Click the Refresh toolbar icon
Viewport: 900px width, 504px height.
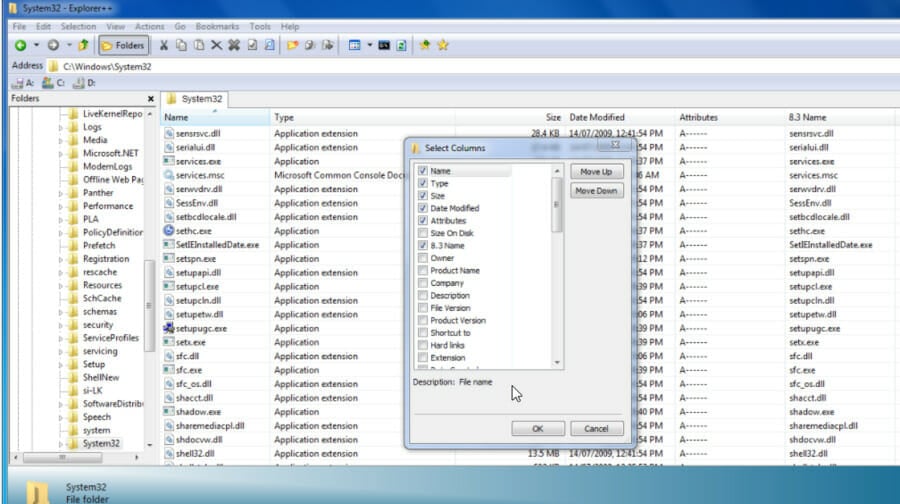coord(401,45)
